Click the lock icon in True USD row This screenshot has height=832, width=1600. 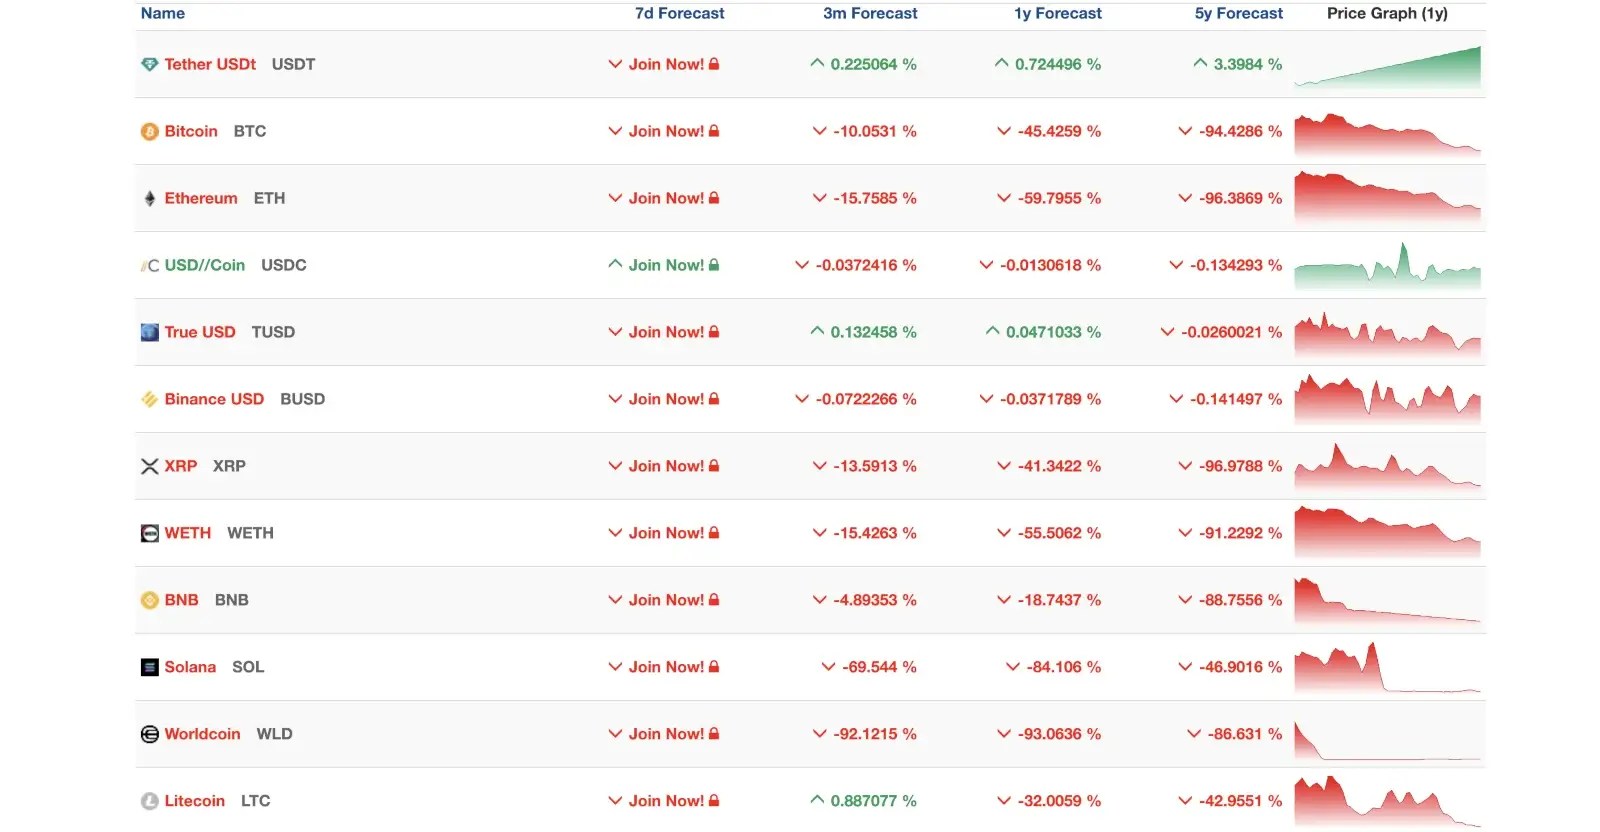tap(714, 332)
